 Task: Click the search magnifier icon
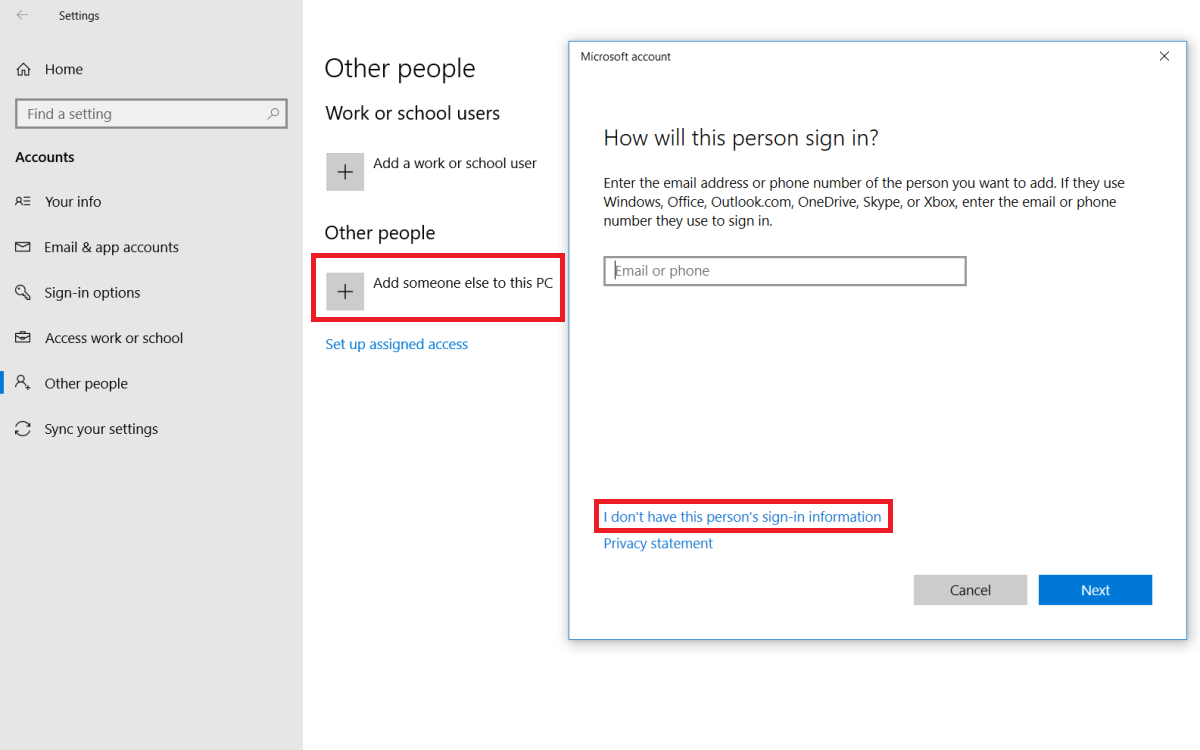point(272,113)
